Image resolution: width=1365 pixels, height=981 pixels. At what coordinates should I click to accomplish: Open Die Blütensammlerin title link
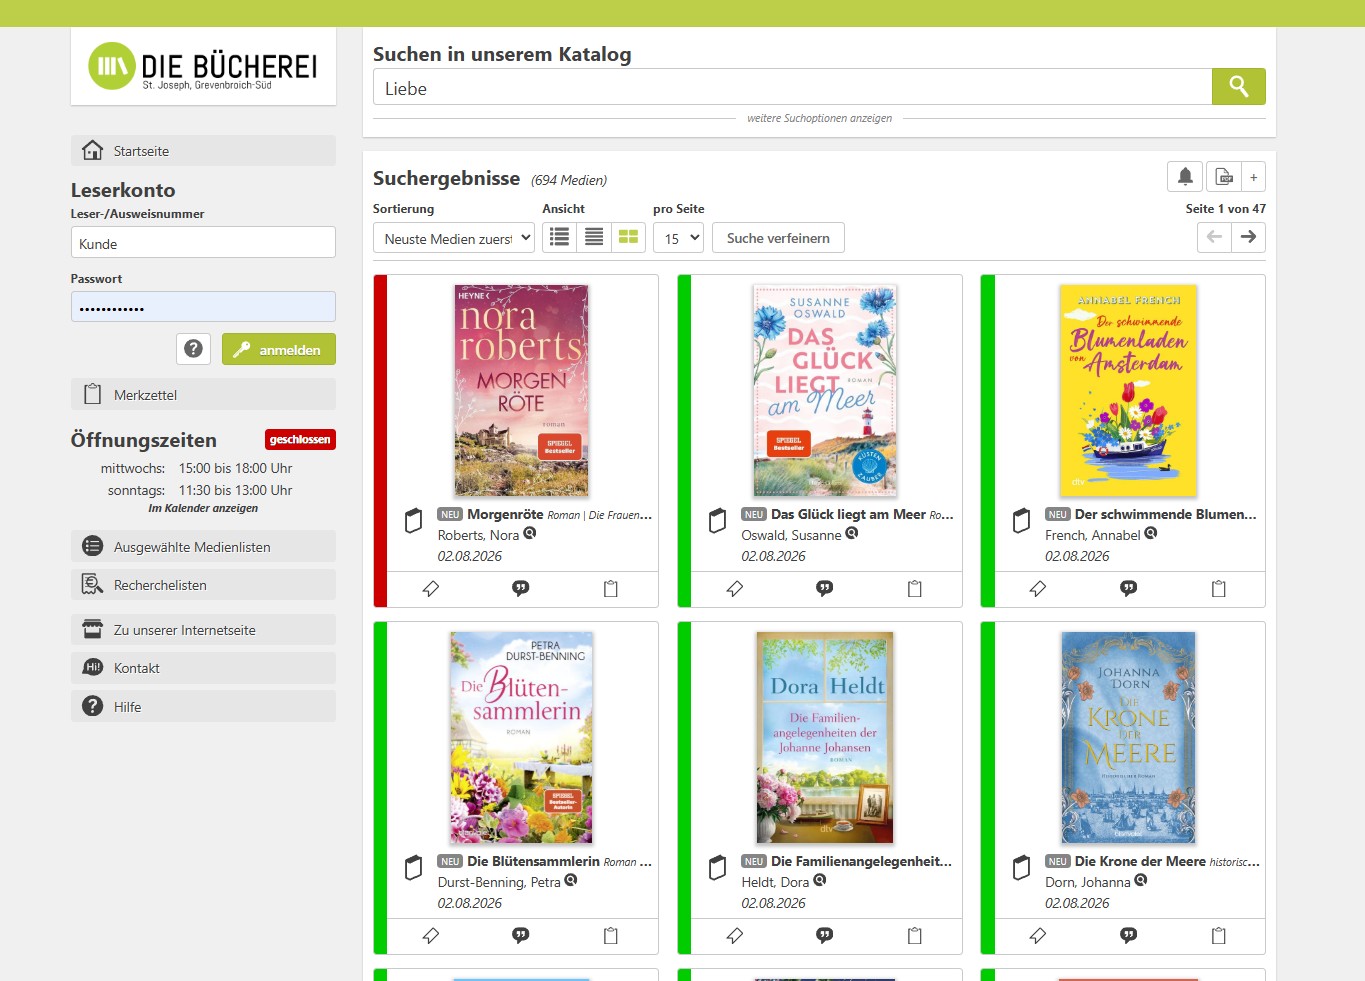533,861
